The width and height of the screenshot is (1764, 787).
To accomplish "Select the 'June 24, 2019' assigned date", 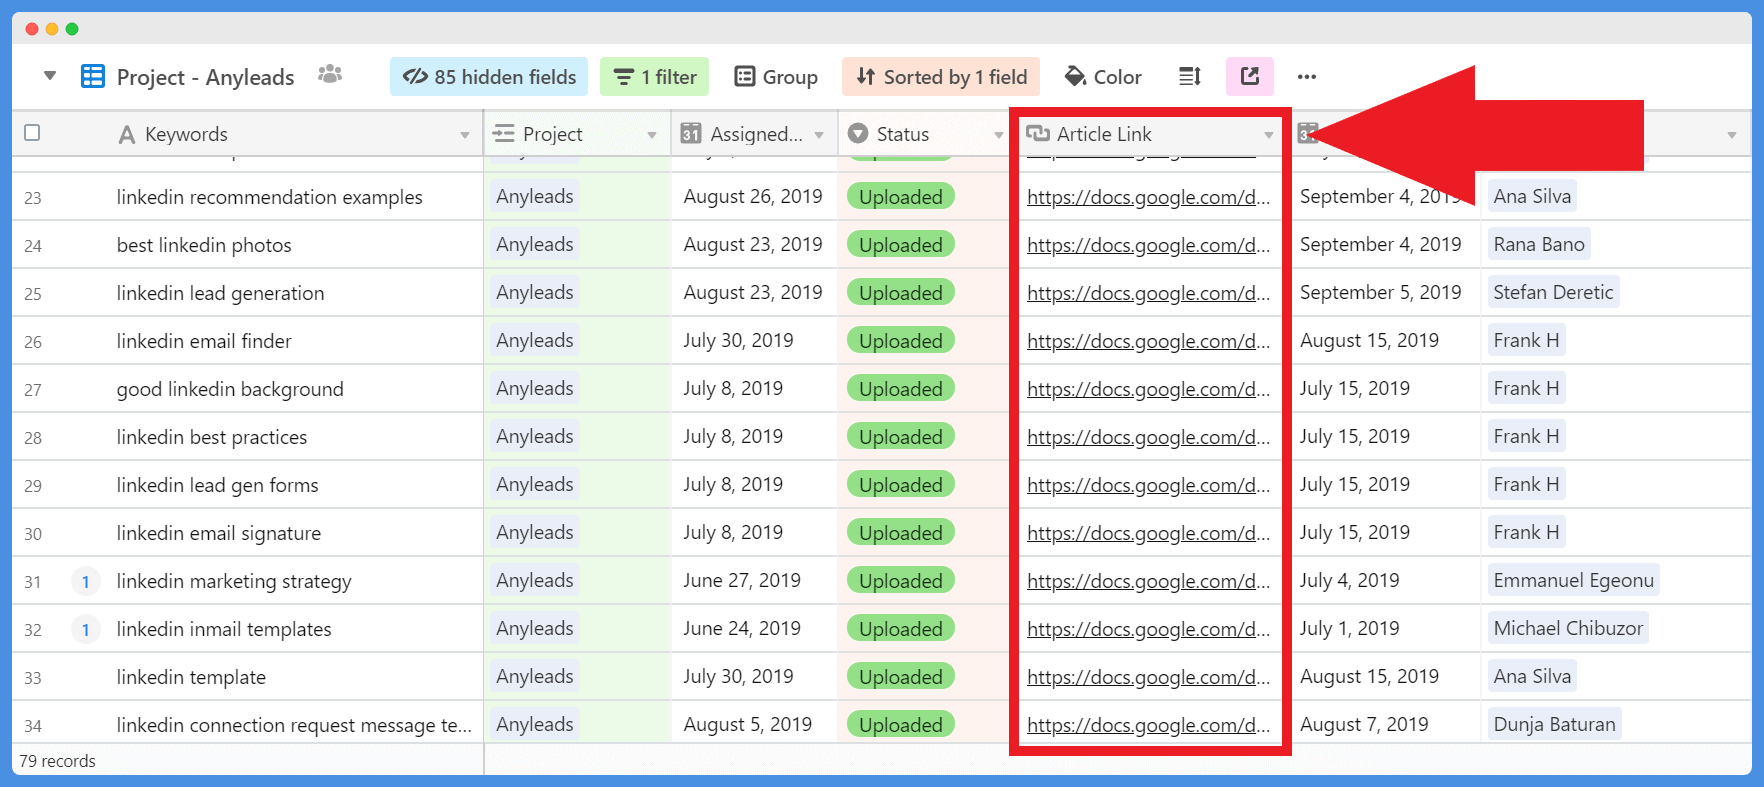I will 742,629.
